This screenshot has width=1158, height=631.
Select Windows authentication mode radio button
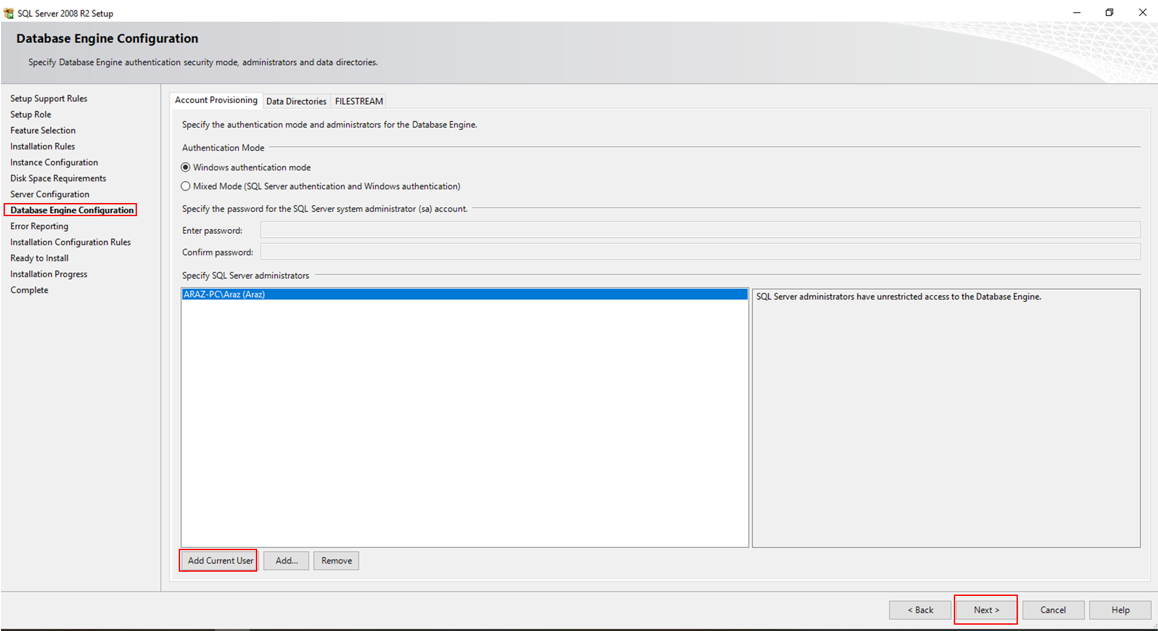click(185, 168)
